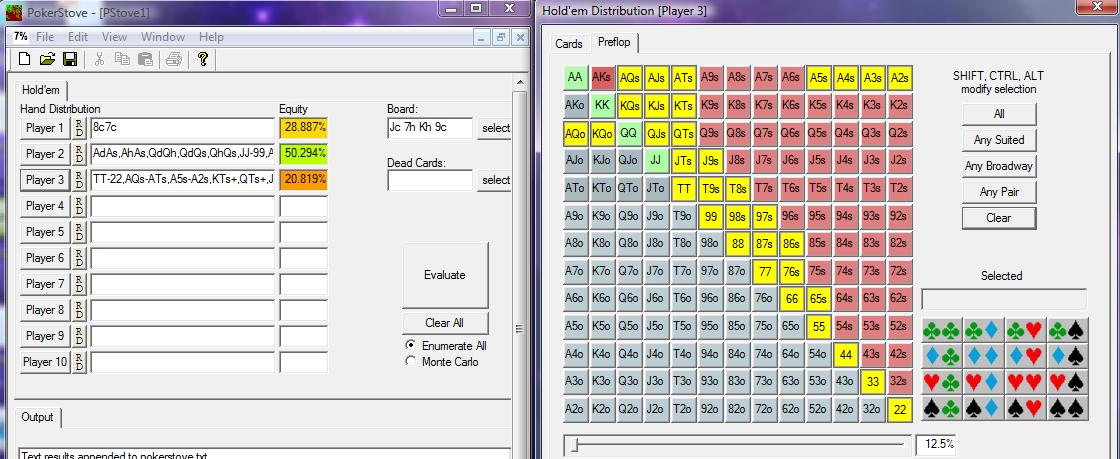
Task: Click the Save floppy disk toolbar icon
Action: point(70,59)
